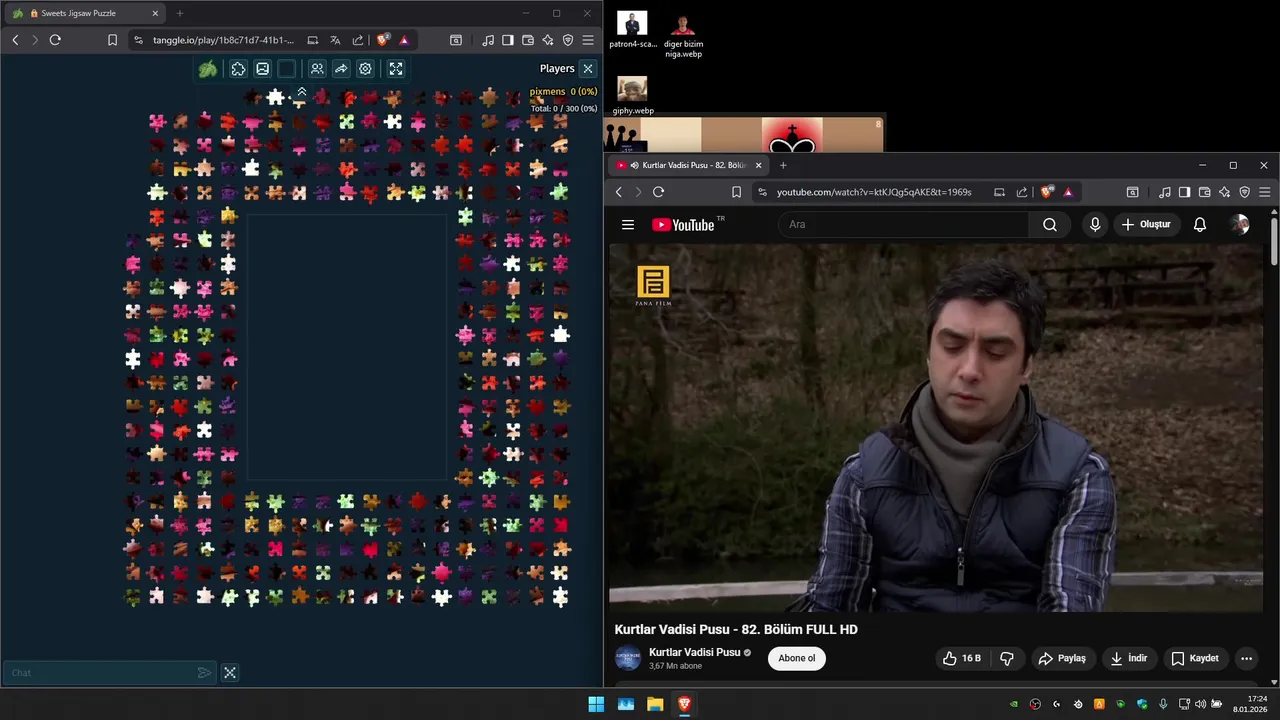The image size is (1280, 720).
Task: Like the video showing 16 B
Action: [x=961, y=658]
